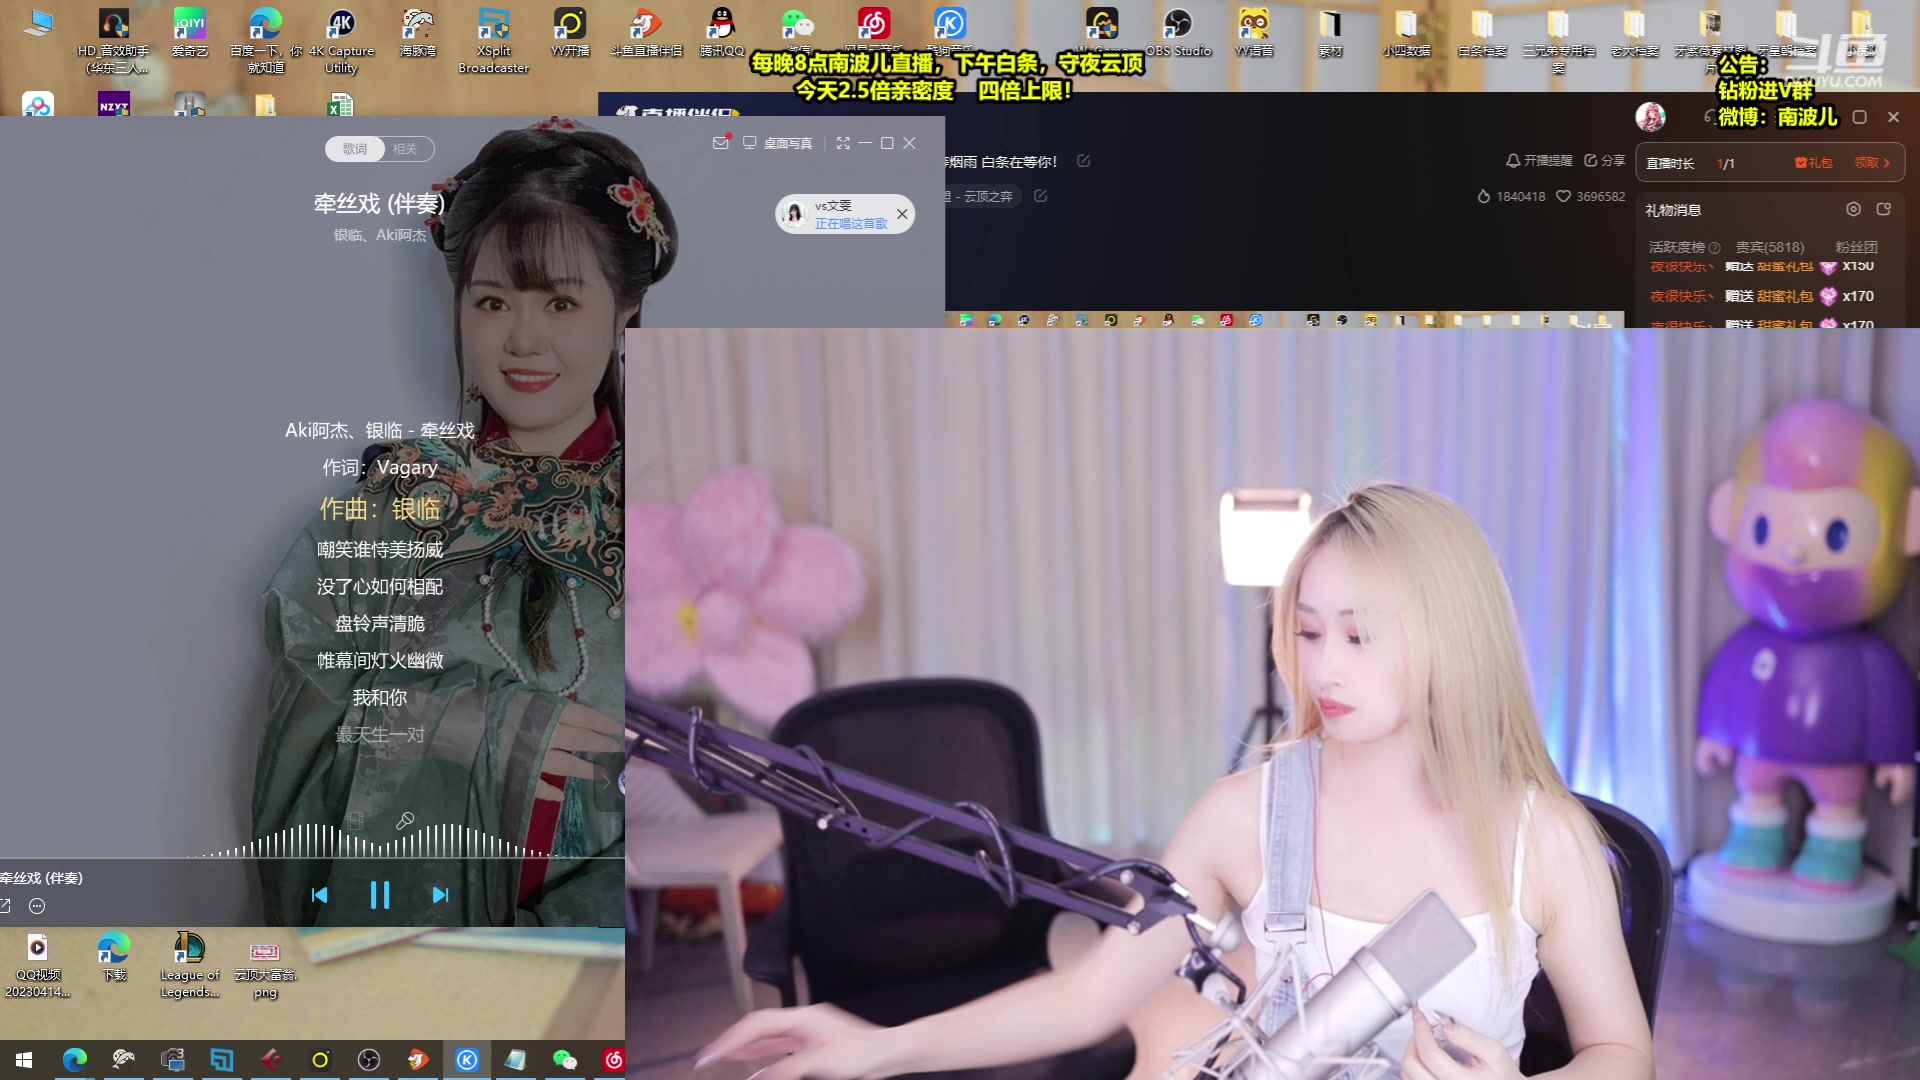Open 桌面写真 desktop photo mode
Viewport: 1920px width, 1080px height.
[777, 143]
